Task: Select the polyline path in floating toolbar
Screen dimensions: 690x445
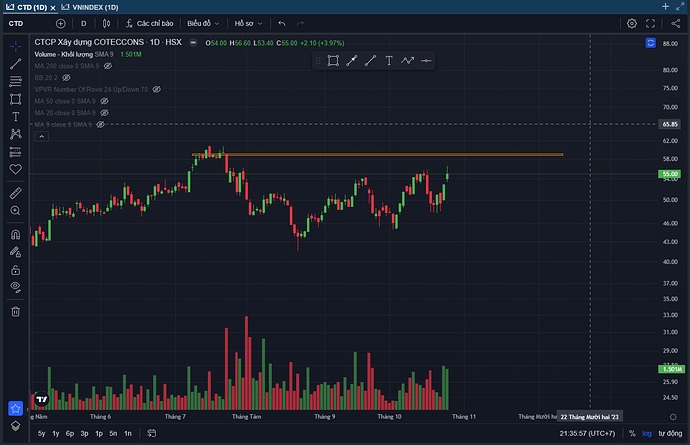Action: point(407,61)
